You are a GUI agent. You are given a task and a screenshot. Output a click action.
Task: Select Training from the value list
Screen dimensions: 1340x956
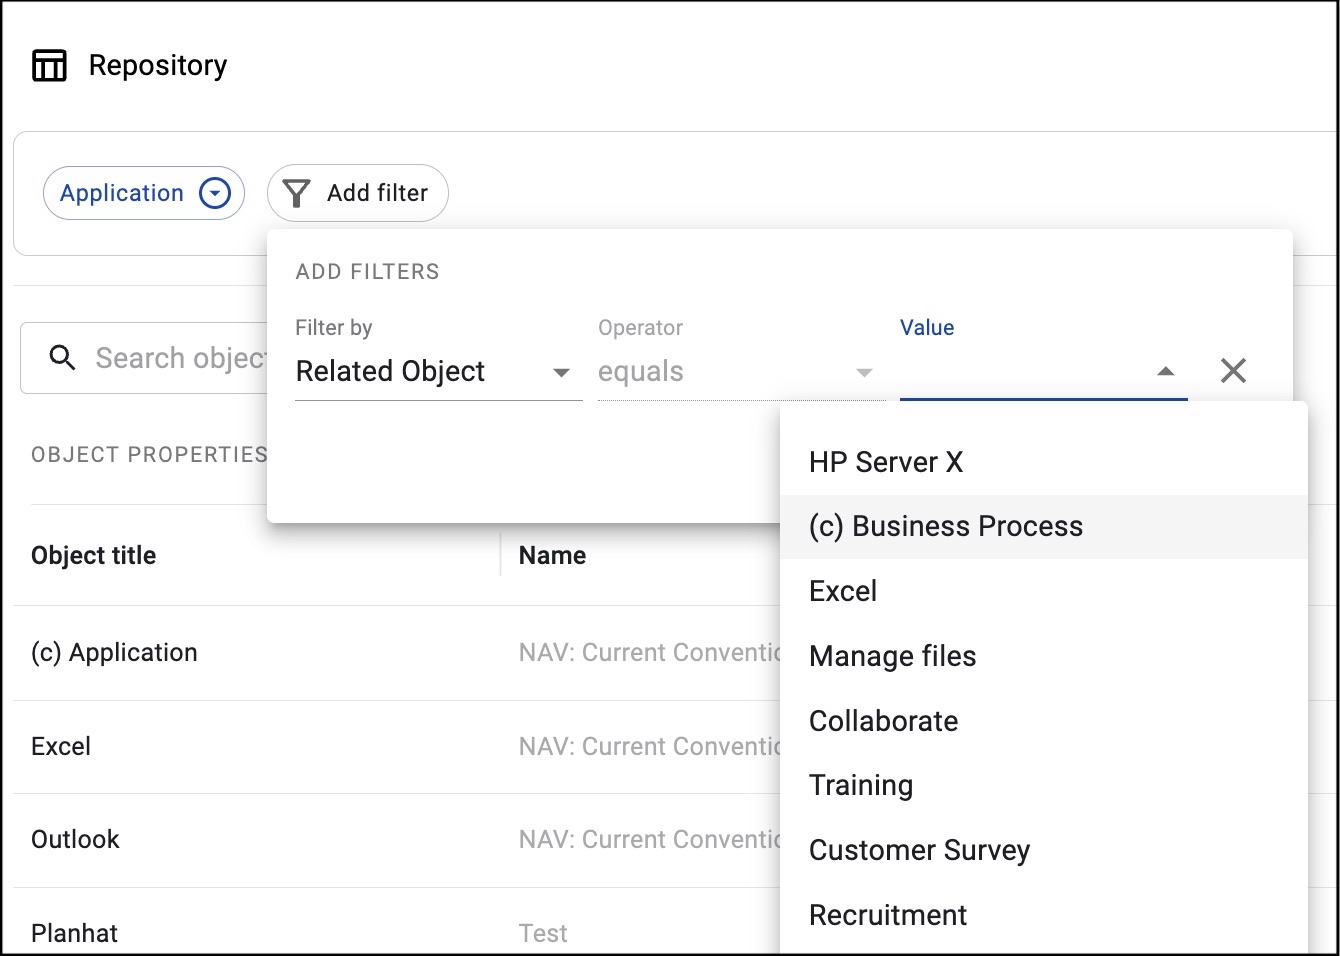point(1043,786)
